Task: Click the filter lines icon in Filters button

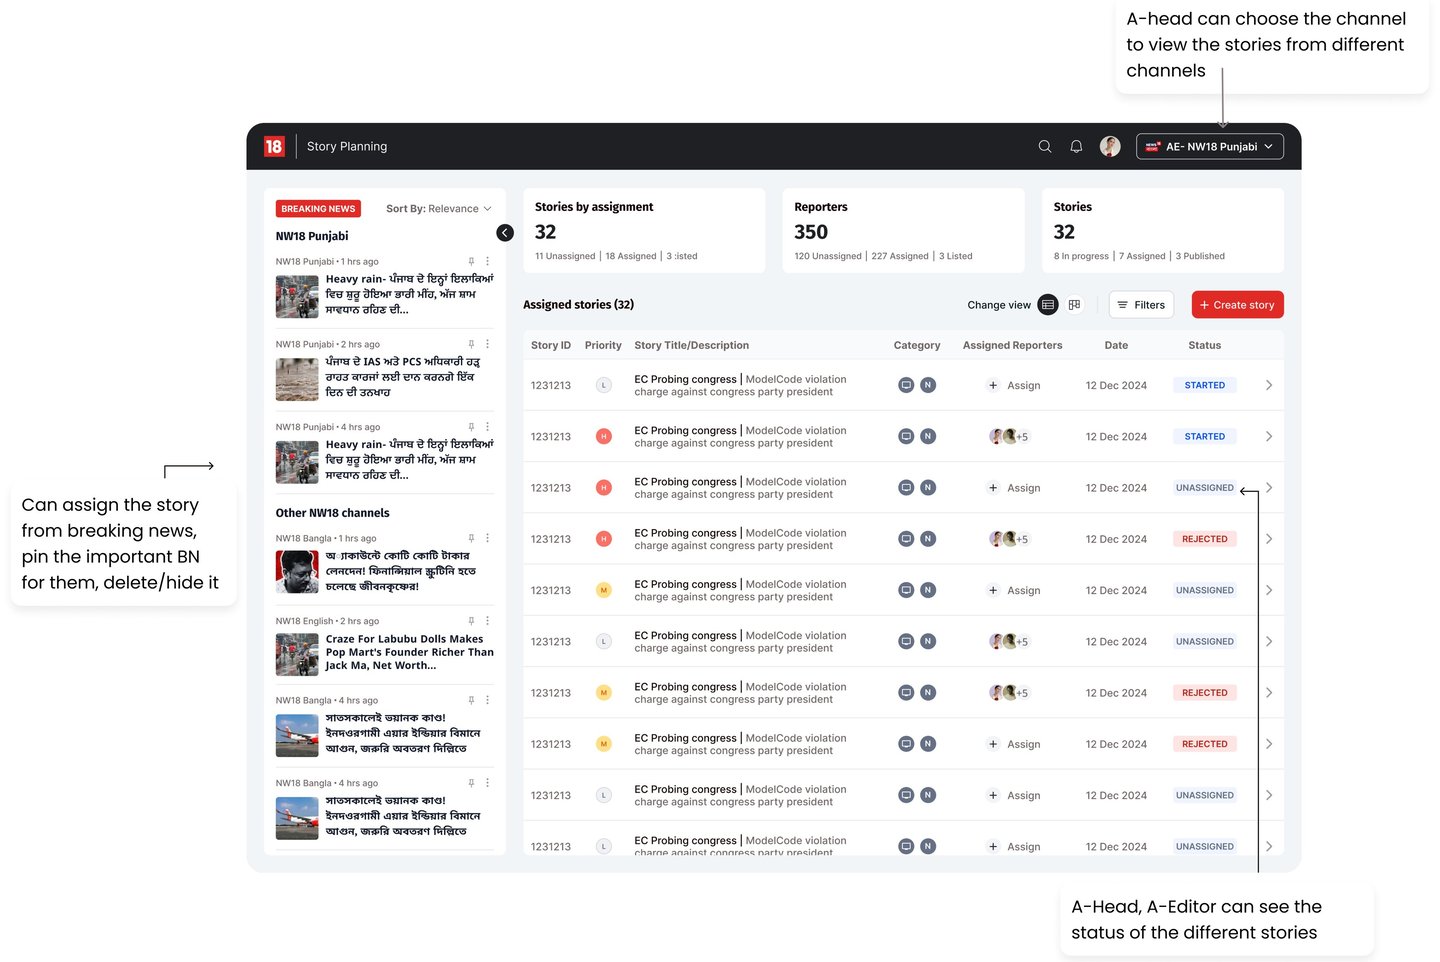Action: [1123, 305]
